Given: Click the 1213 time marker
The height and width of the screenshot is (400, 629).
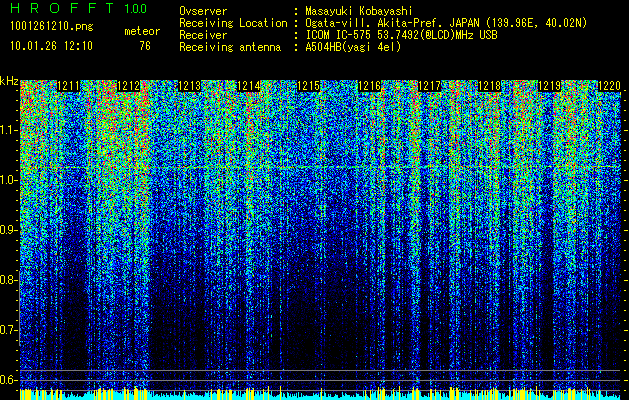Looking at the screenshot, I should coord(189,86).
